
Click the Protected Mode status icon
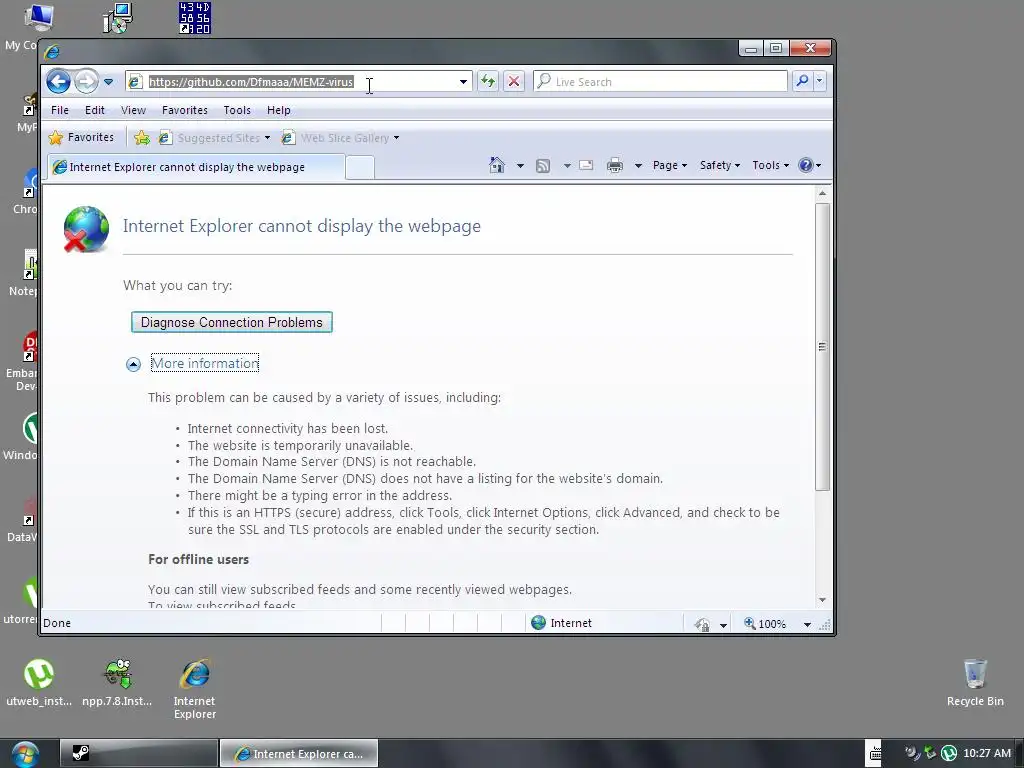(x=703, y=624)
